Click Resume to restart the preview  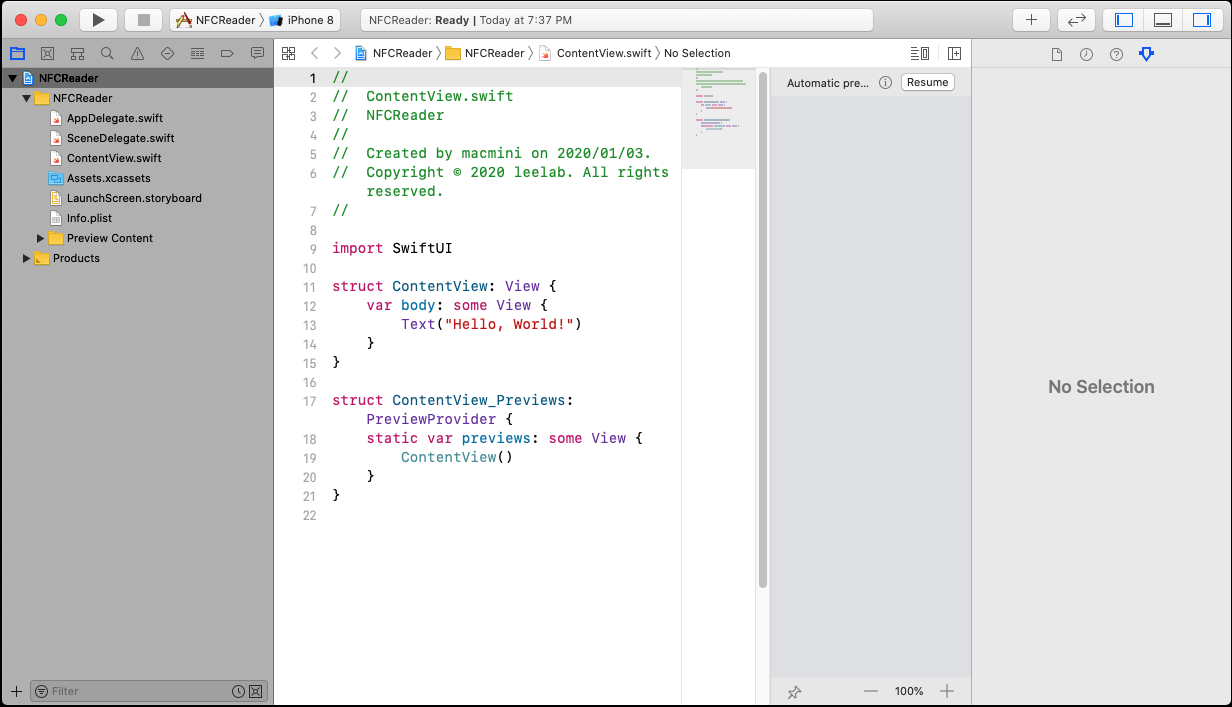(x=927, y=82)
